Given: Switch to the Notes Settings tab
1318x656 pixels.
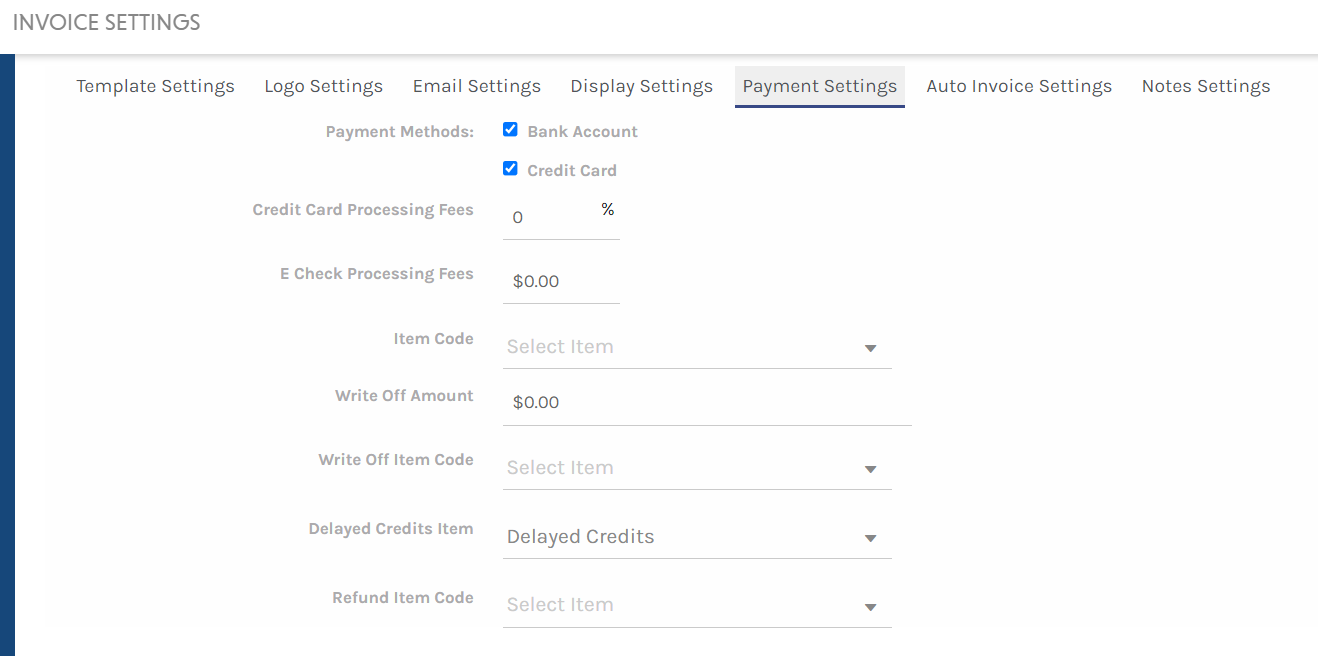Looking at the screenshot, I should click(1206, 86).
